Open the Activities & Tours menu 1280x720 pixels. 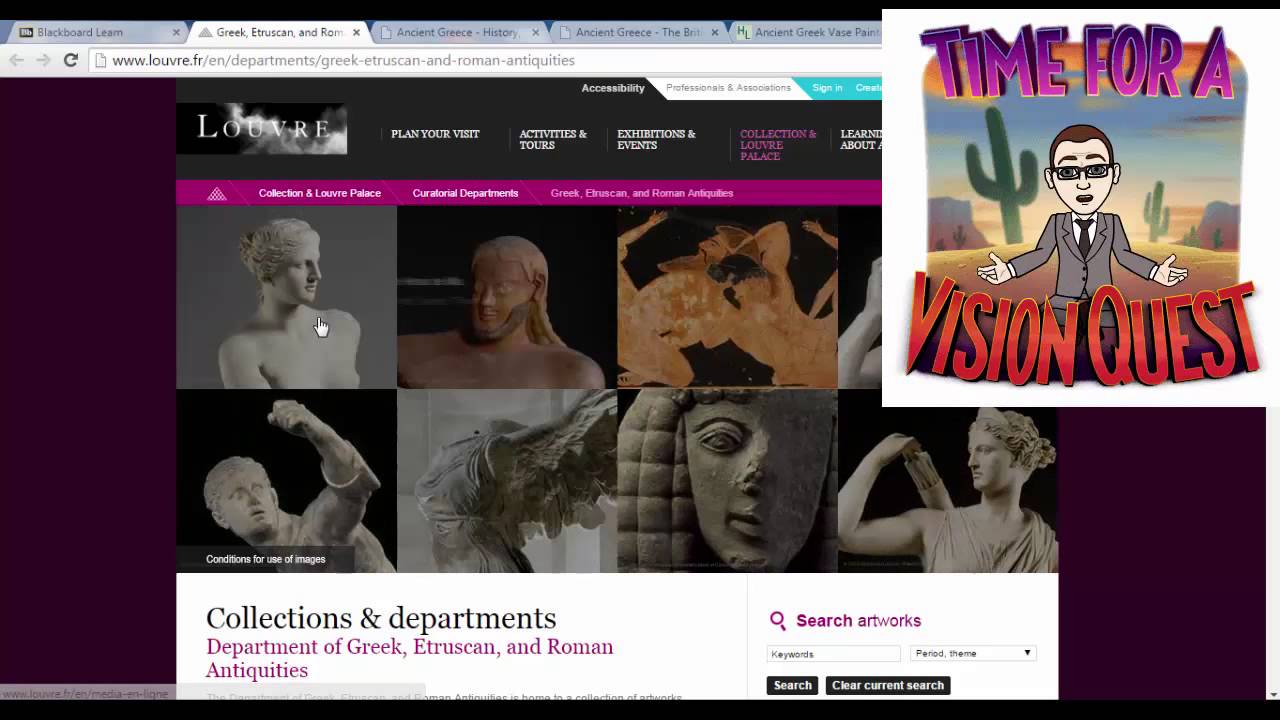point(553,140)
